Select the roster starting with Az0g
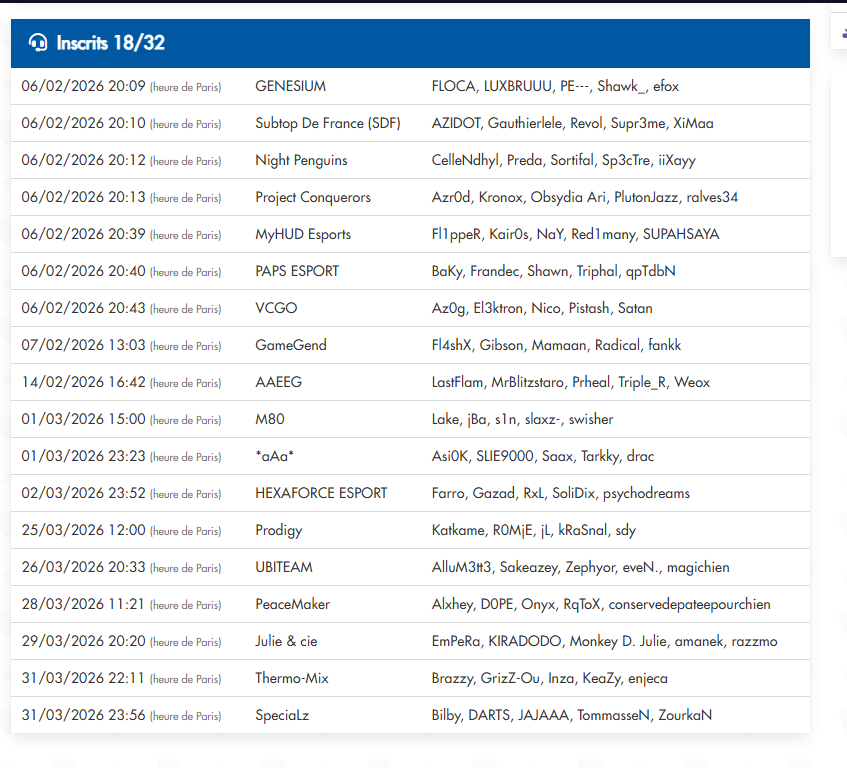 (542, 308)
